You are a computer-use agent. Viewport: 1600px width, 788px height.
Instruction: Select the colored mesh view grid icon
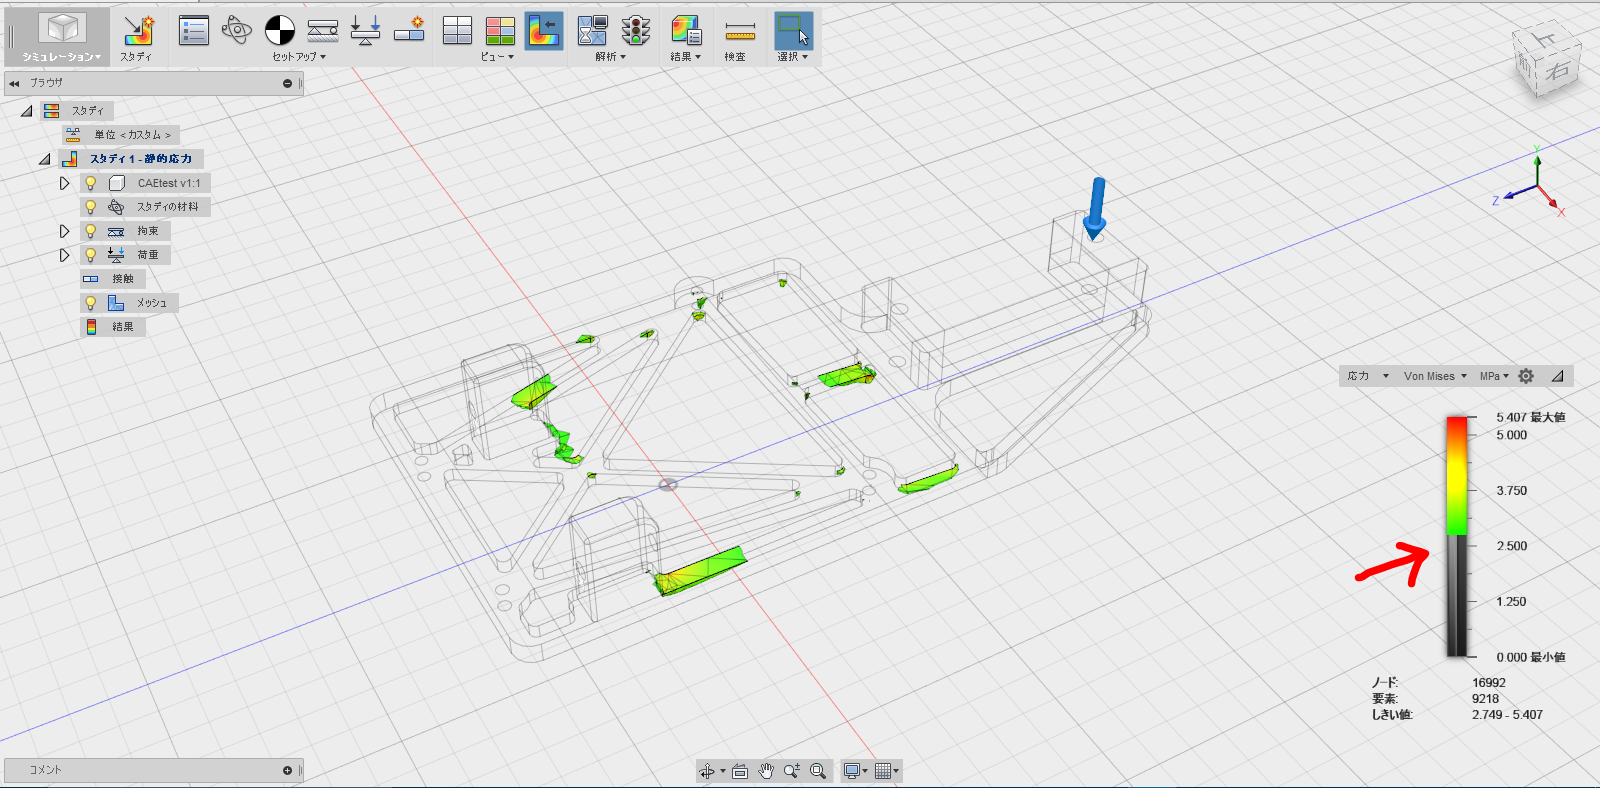point(500,31)
